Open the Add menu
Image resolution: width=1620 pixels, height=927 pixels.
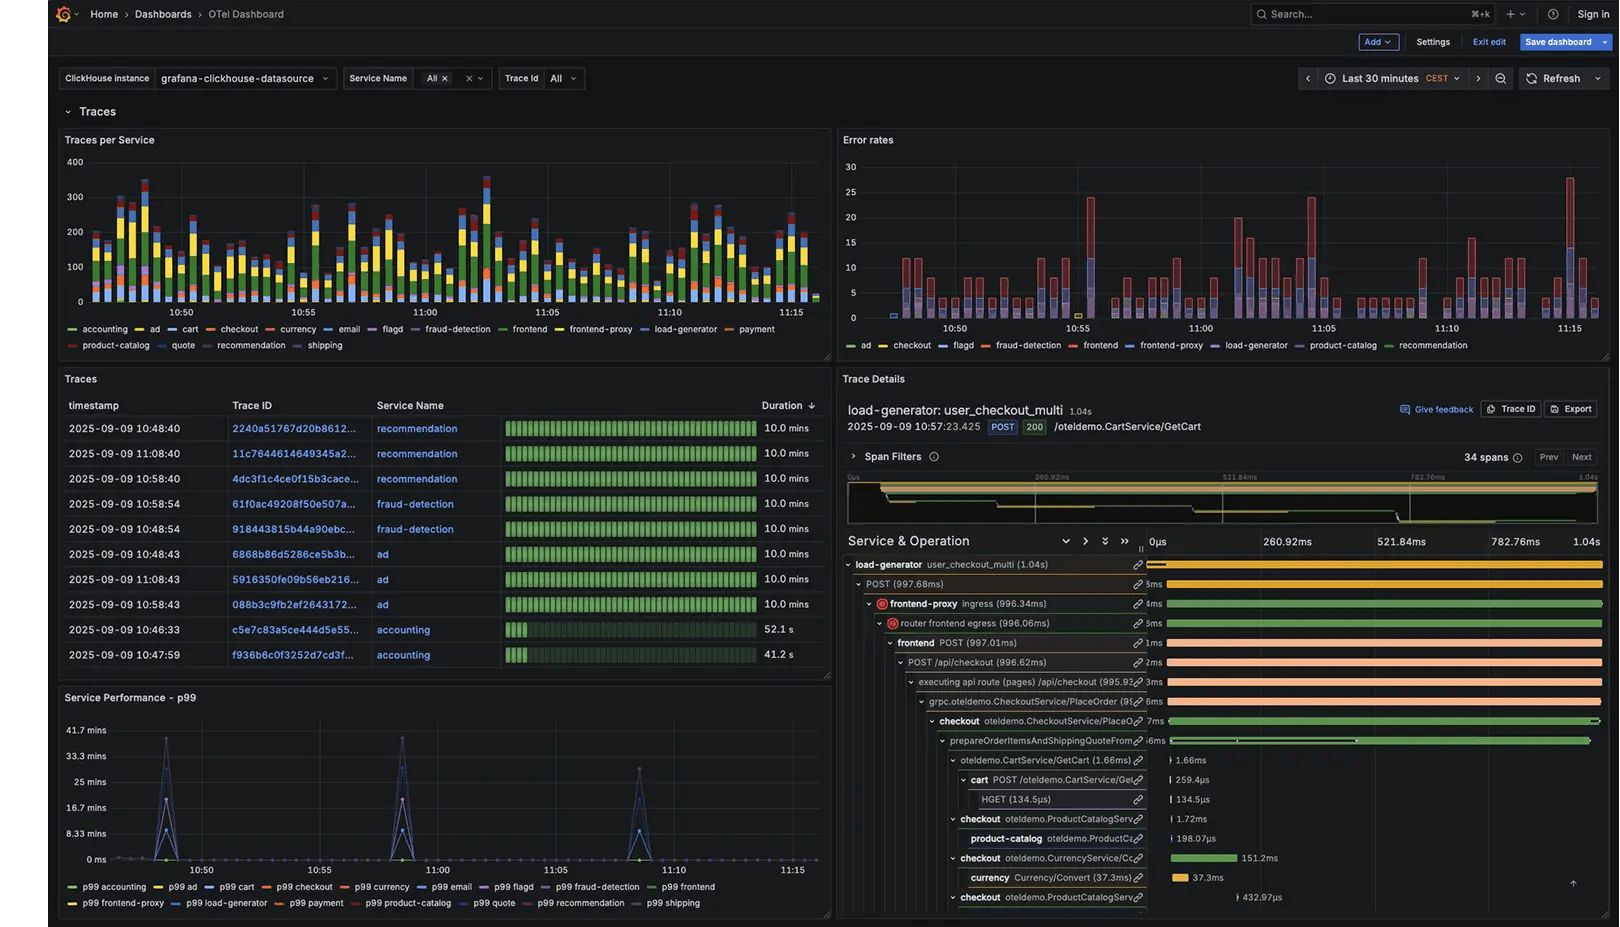pos(1378,42)
